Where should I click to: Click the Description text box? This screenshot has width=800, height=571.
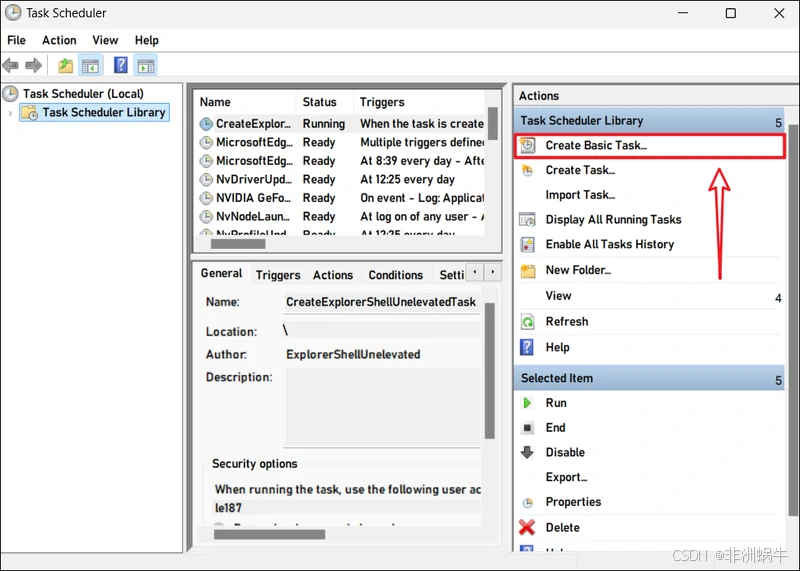click(x=383, y=407)
